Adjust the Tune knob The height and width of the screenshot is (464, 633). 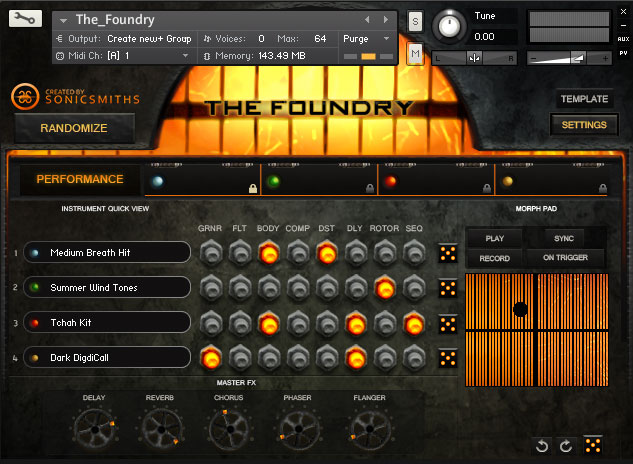(449, 26)
